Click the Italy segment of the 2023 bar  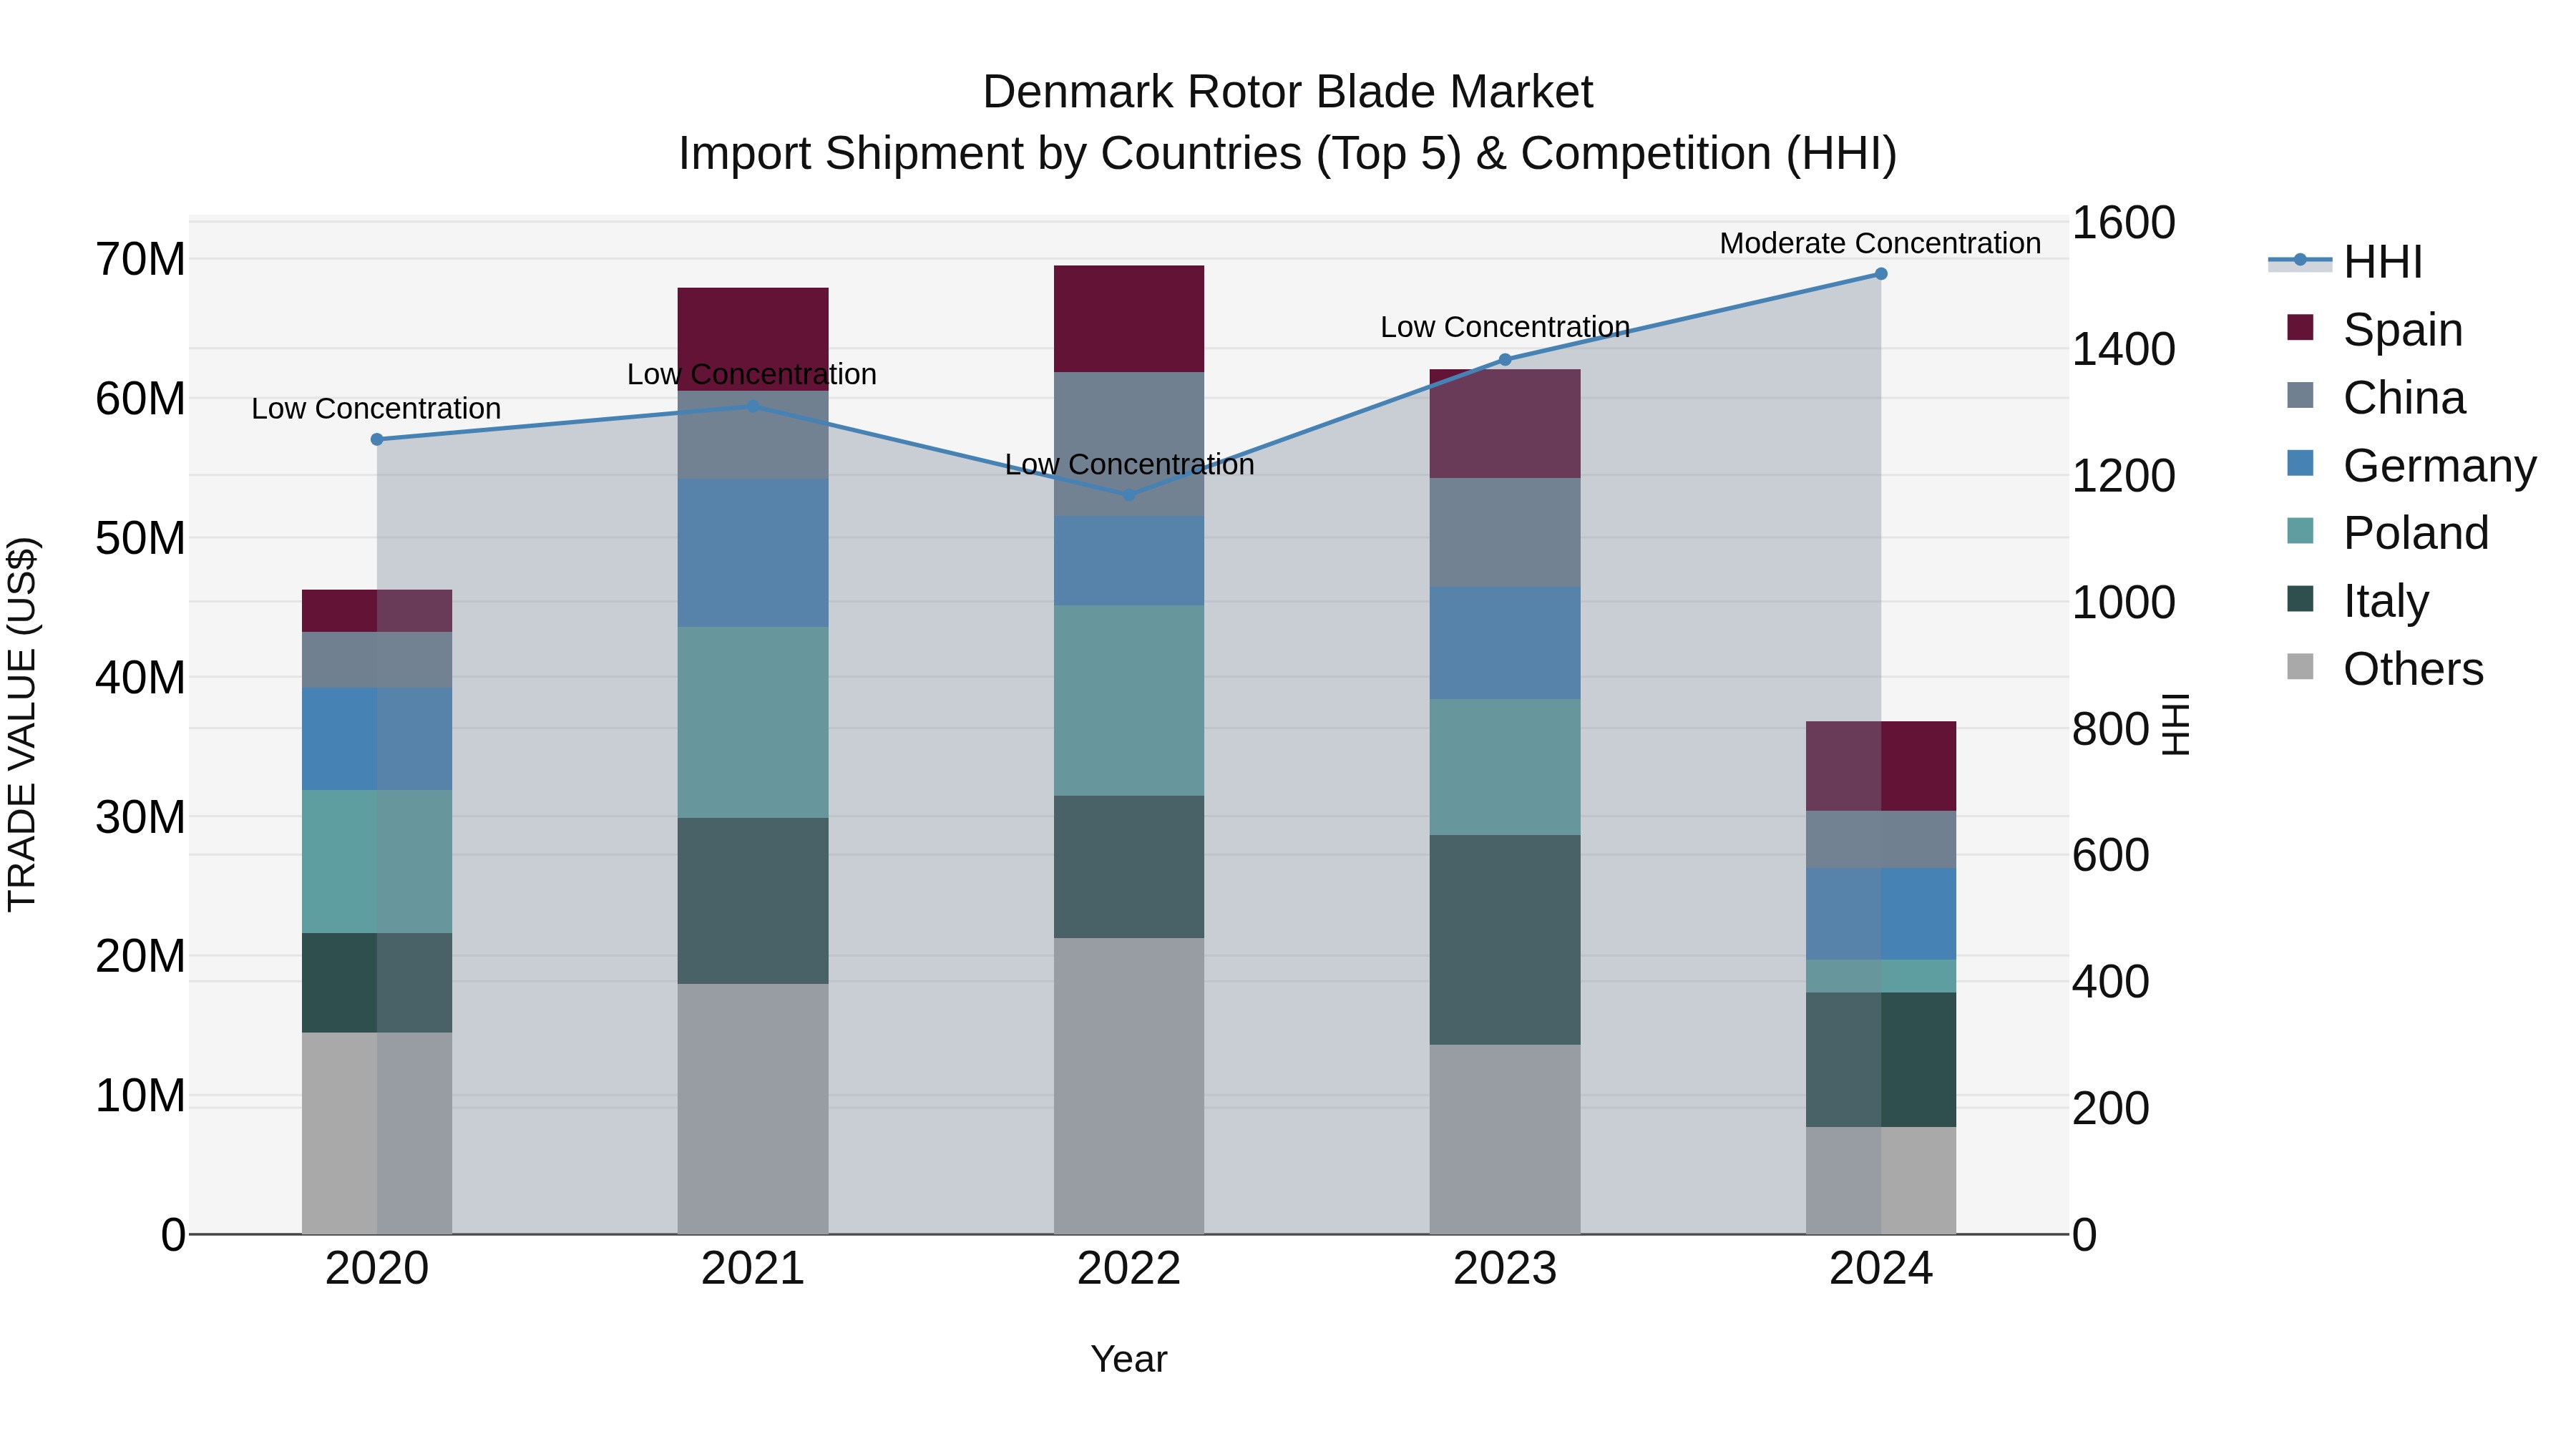point(1505,940)
